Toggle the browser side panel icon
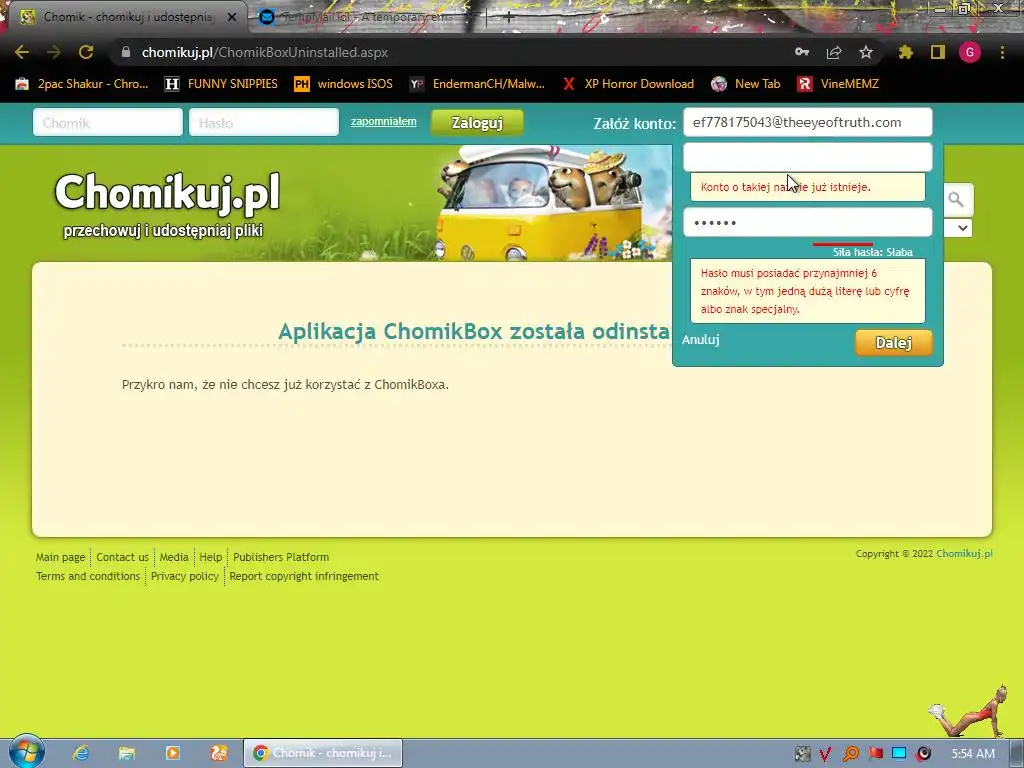The image size is (1024, 768). (x=938, y=52)
